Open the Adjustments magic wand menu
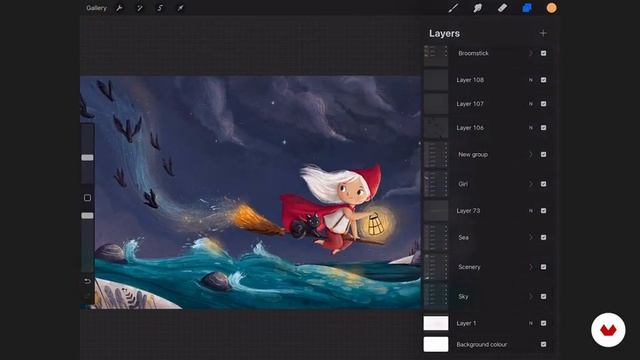The width and height of the screenshot is (640, 360). (x=140, y=8)
